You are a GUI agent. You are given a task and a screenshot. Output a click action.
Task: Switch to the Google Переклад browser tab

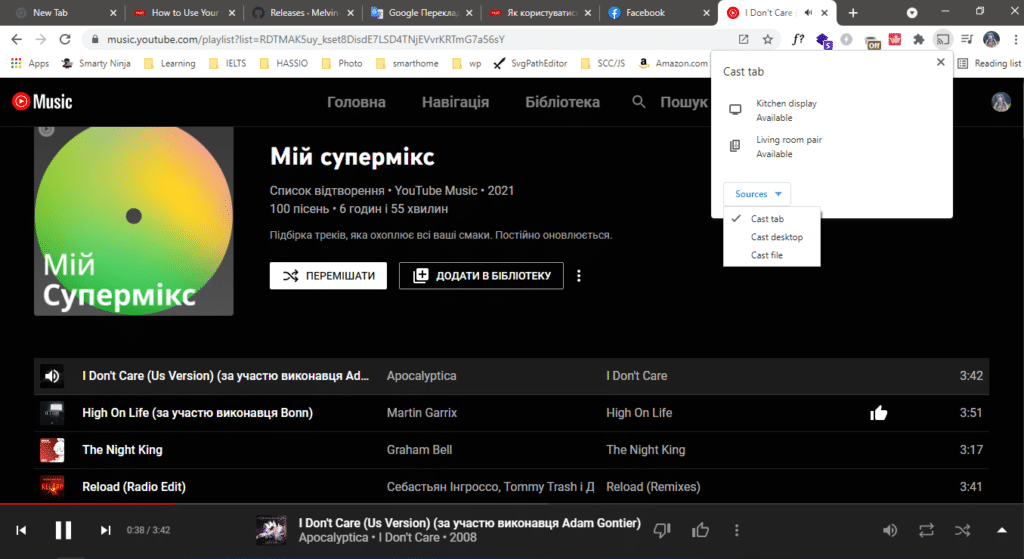[x=423, y=12]
